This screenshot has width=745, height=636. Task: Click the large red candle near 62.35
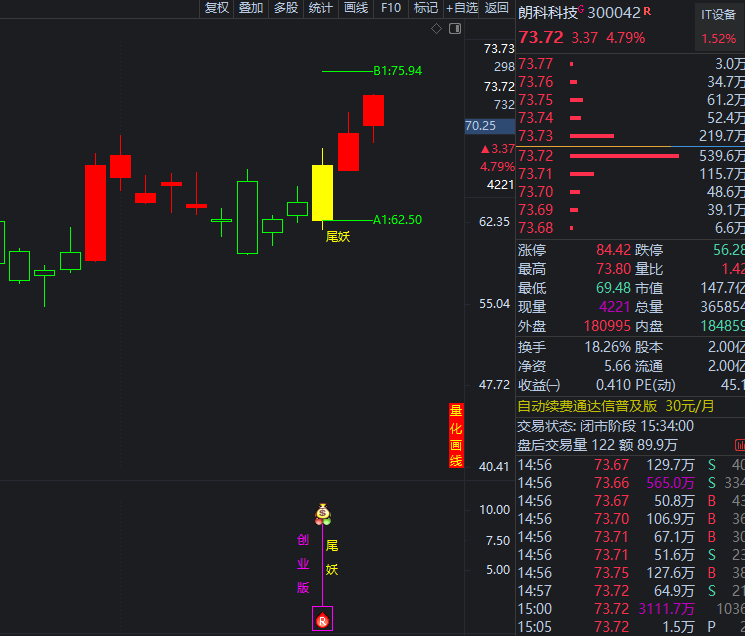96,213
